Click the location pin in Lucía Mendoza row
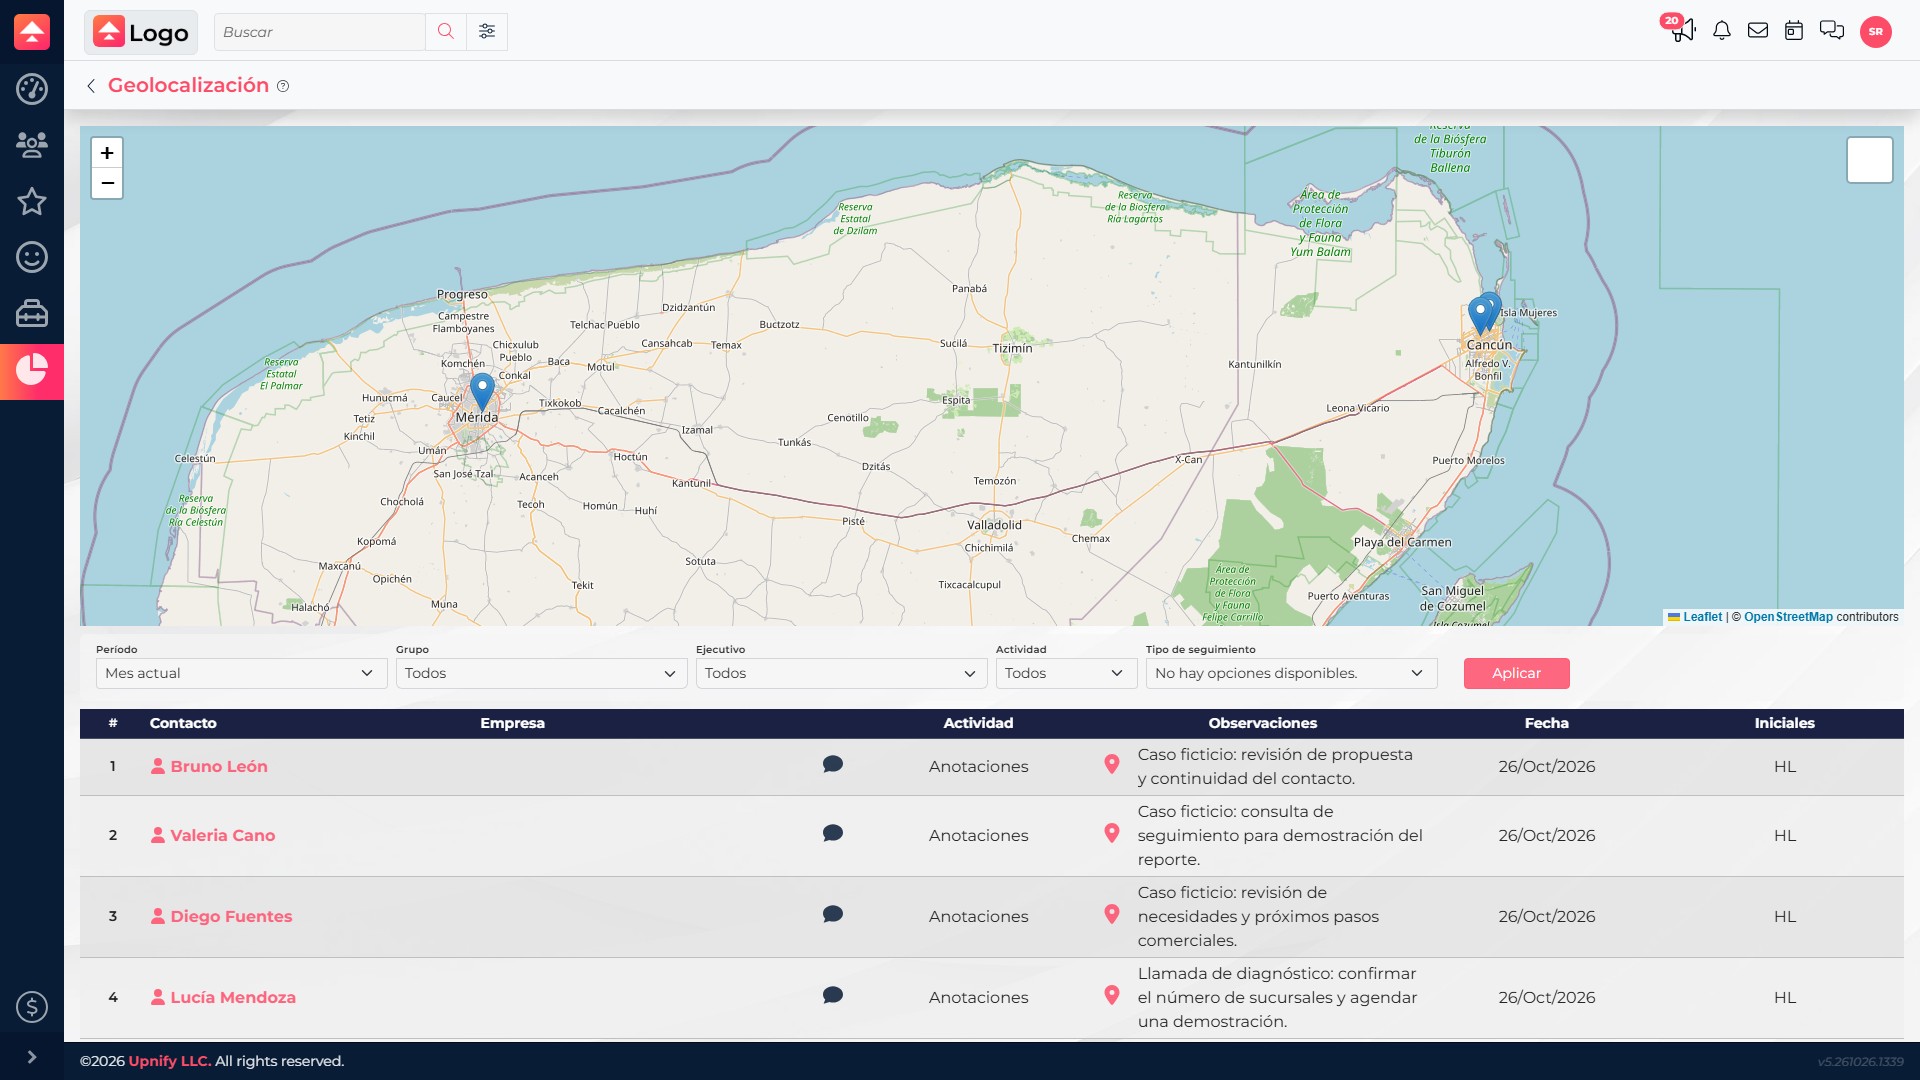Screen dimensions: 1920x1080 (x=1111, y=995)
